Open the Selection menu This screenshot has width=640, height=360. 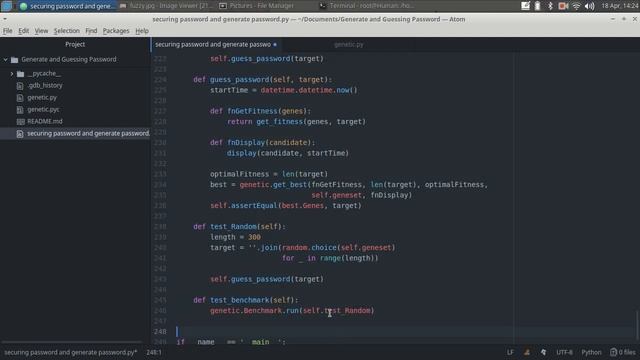(67, 31)
